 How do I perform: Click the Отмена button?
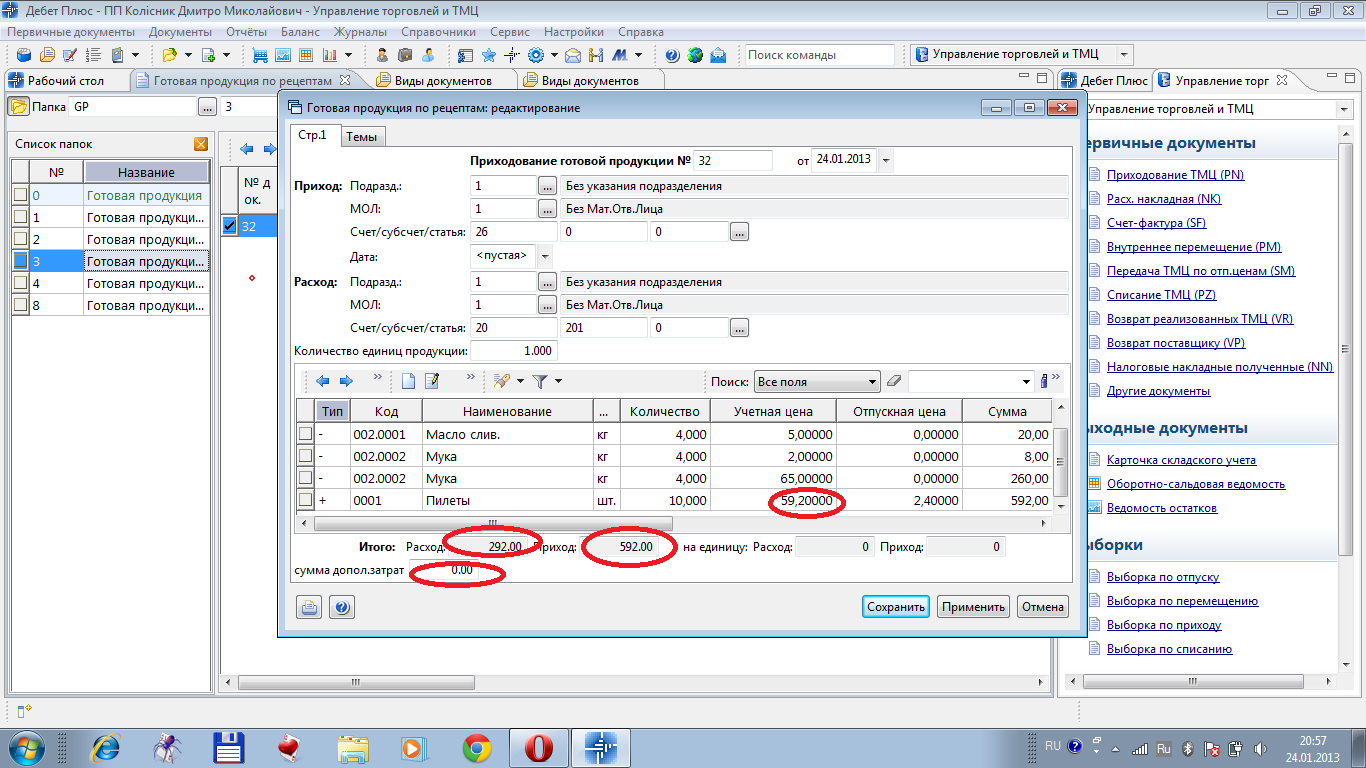pos(1043,607)
